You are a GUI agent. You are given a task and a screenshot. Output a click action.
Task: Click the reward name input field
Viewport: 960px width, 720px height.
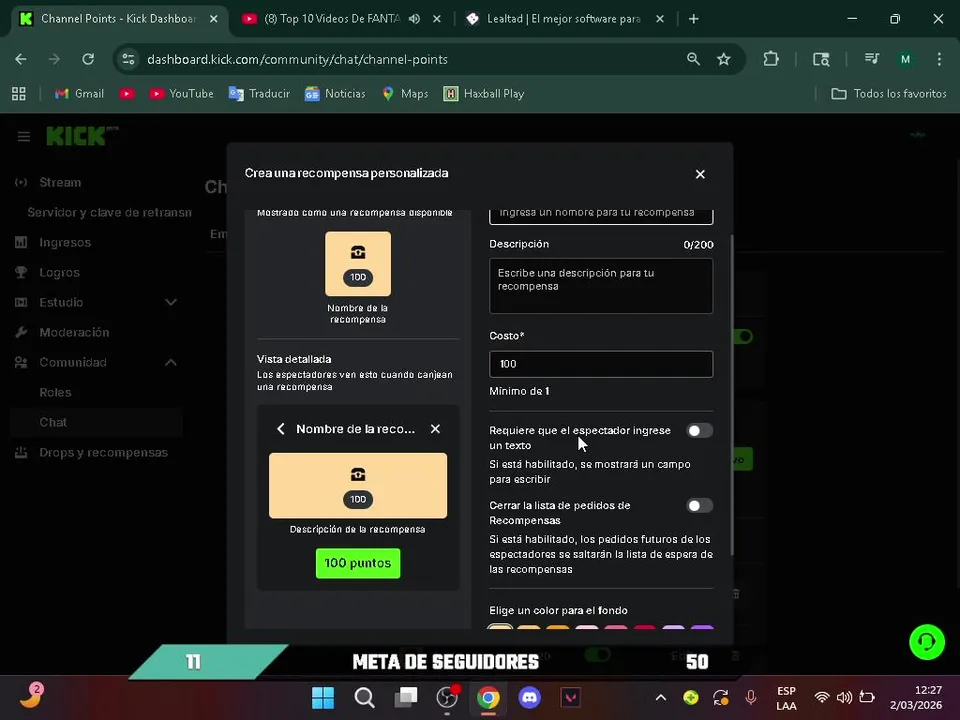tap(601, 215)
